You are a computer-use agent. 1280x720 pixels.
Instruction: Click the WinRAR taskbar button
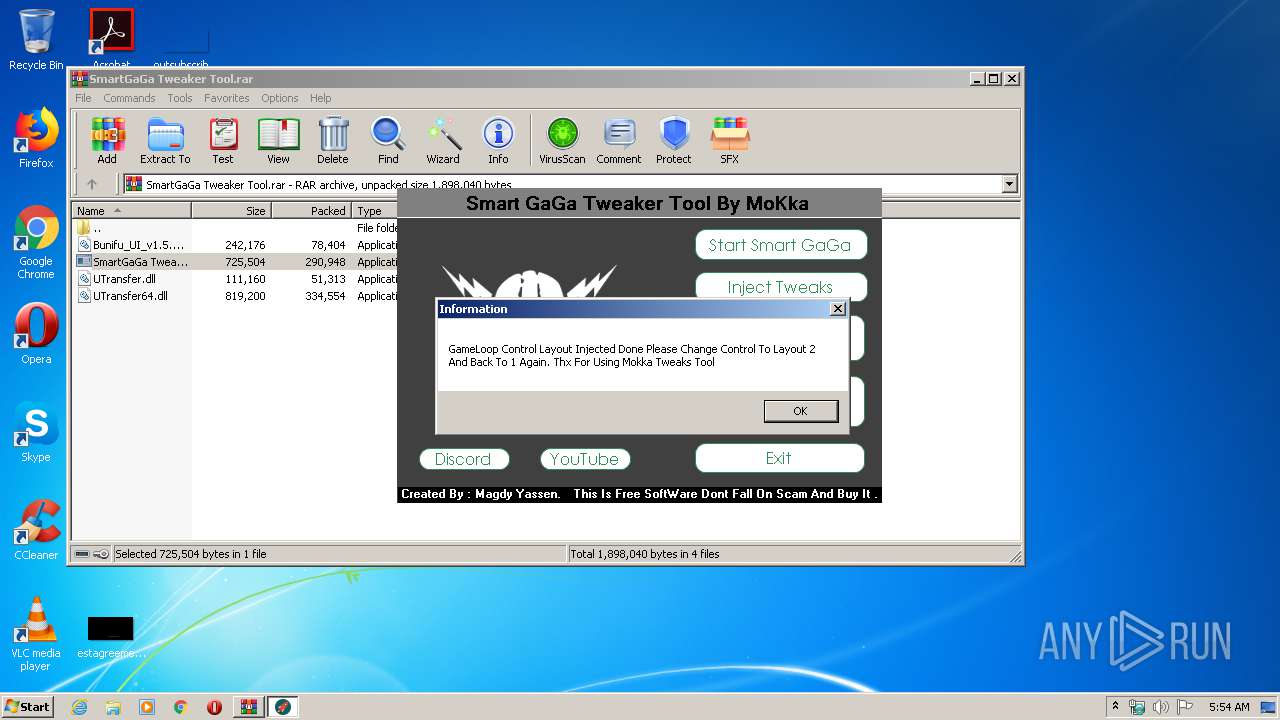pyautogui.click(x=248, y=707)
